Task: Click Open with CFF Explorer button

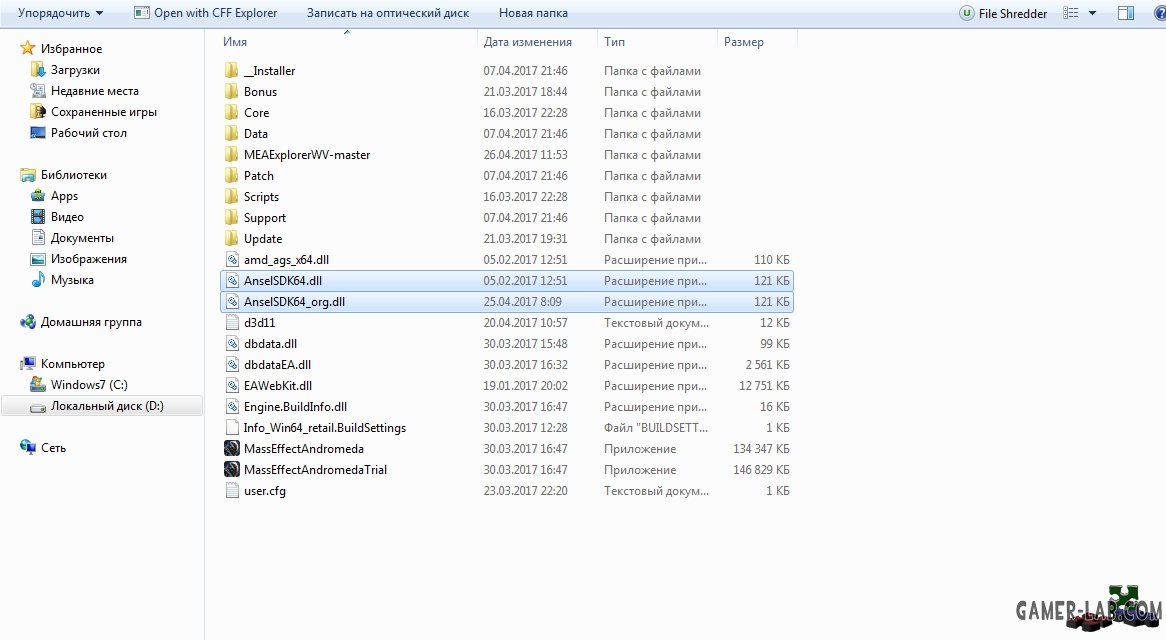Action: [205, 13]
